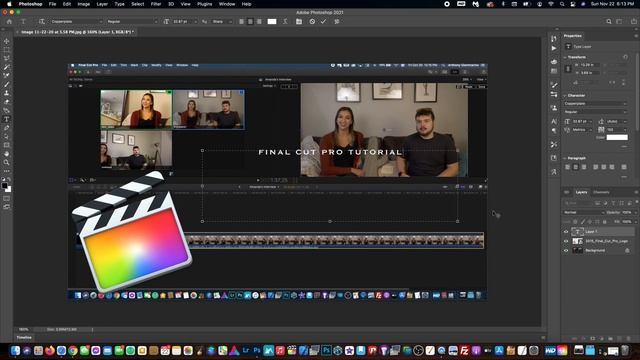Image resolution: width=640 pixels, height=360 pixels.
Task: Open the Layer menu
Action: pyautogui.click(x=102, y=4)
